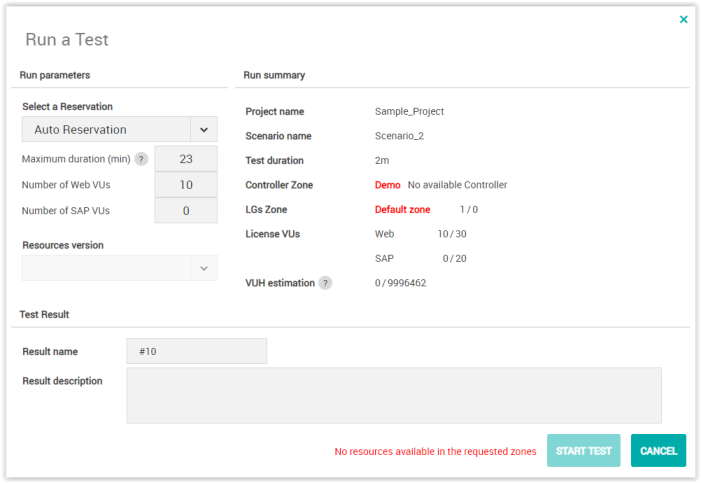Close the Run a Test dialog
Image resolution: width=701 pixels, height=483 pixels.
pyautogui.click(x=684, y=19)
